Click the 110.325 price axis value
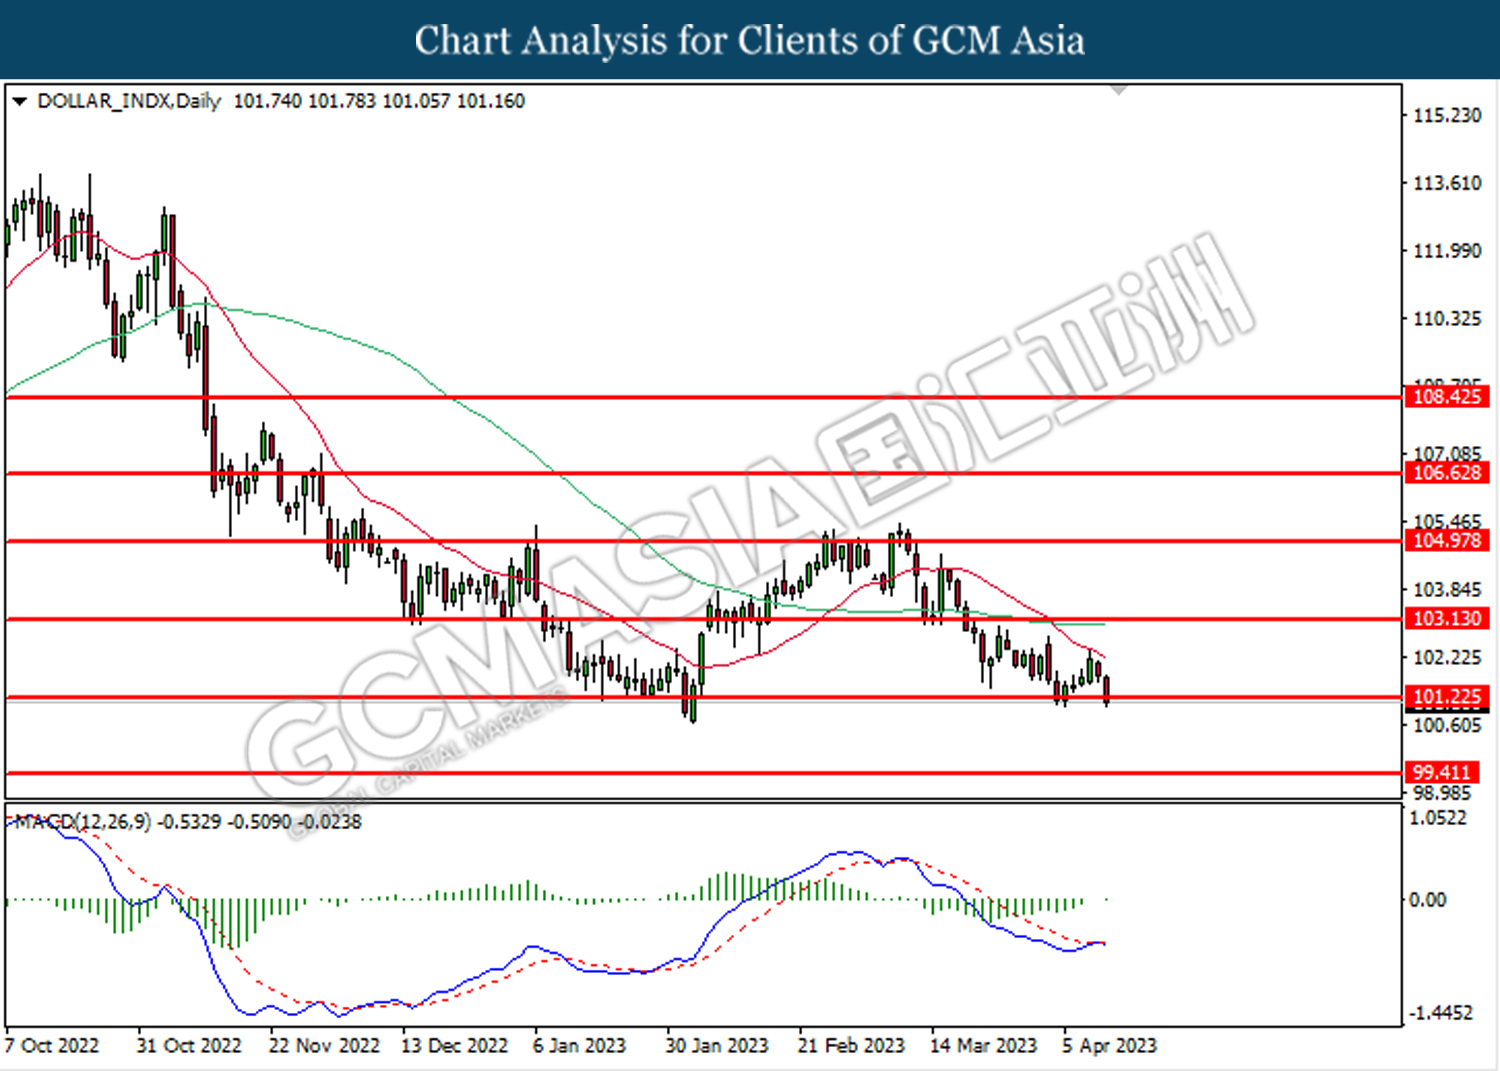1500x1071 pixels. 1447,319
